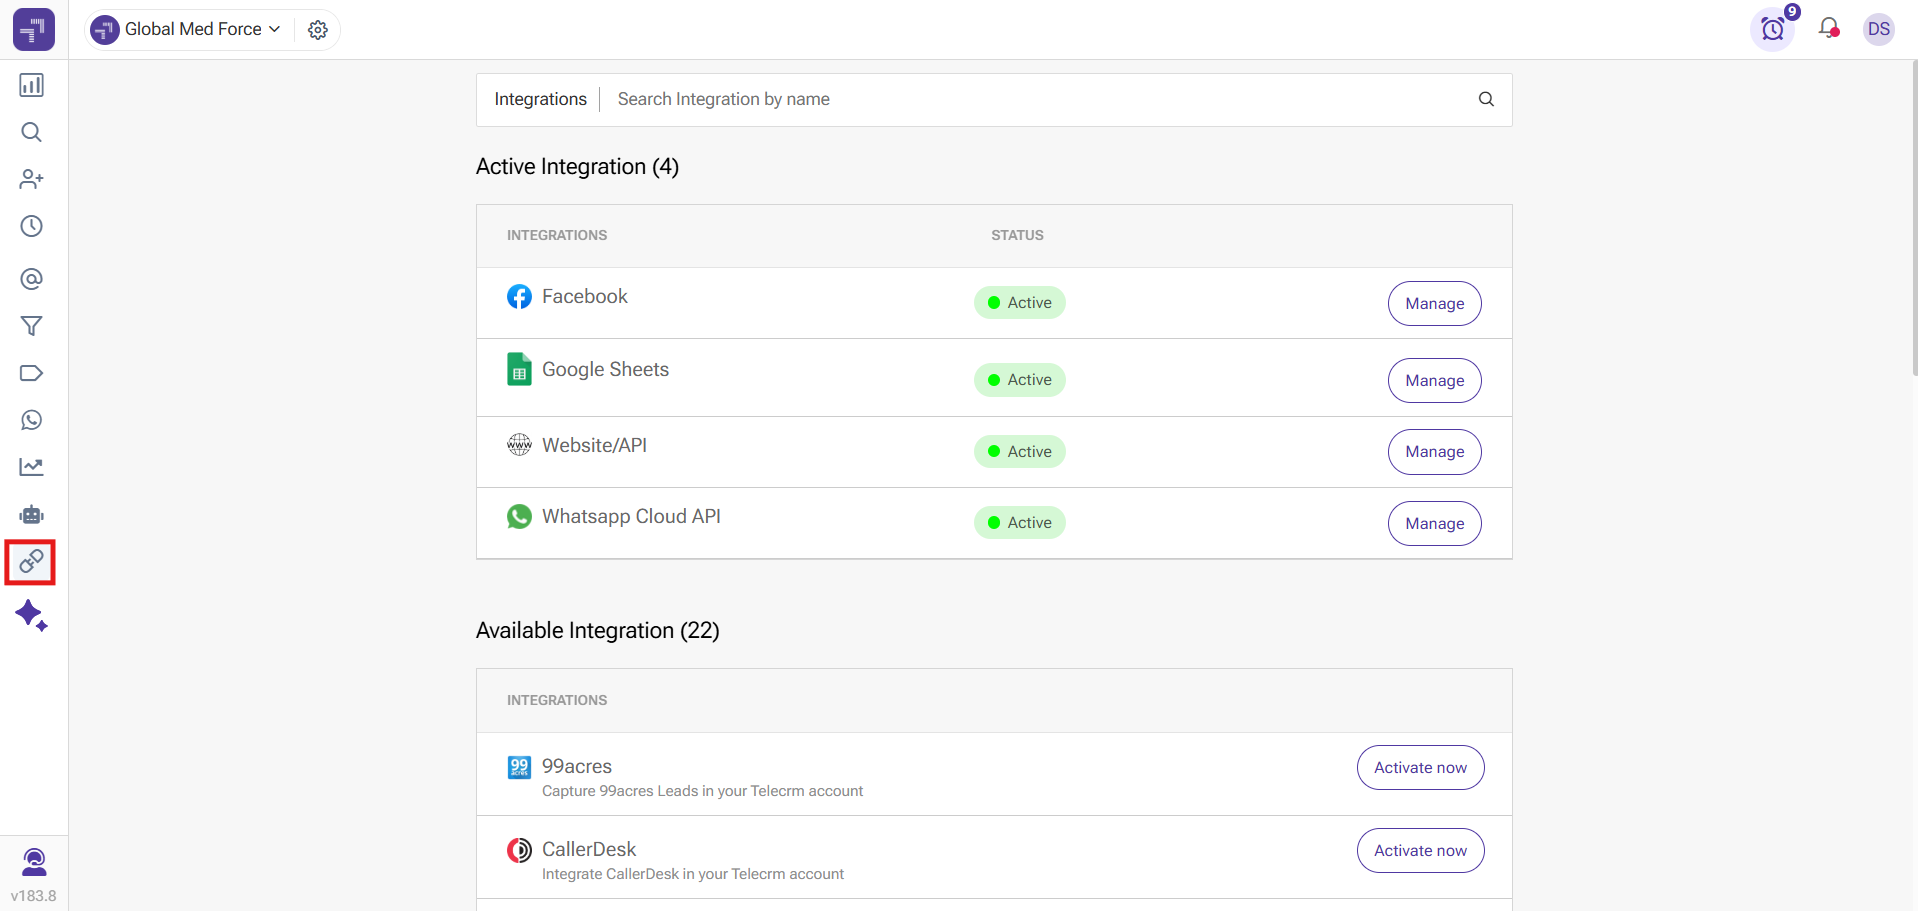
Task: Click the CallerDesk logo icon
Action: (x=519, y=850)
